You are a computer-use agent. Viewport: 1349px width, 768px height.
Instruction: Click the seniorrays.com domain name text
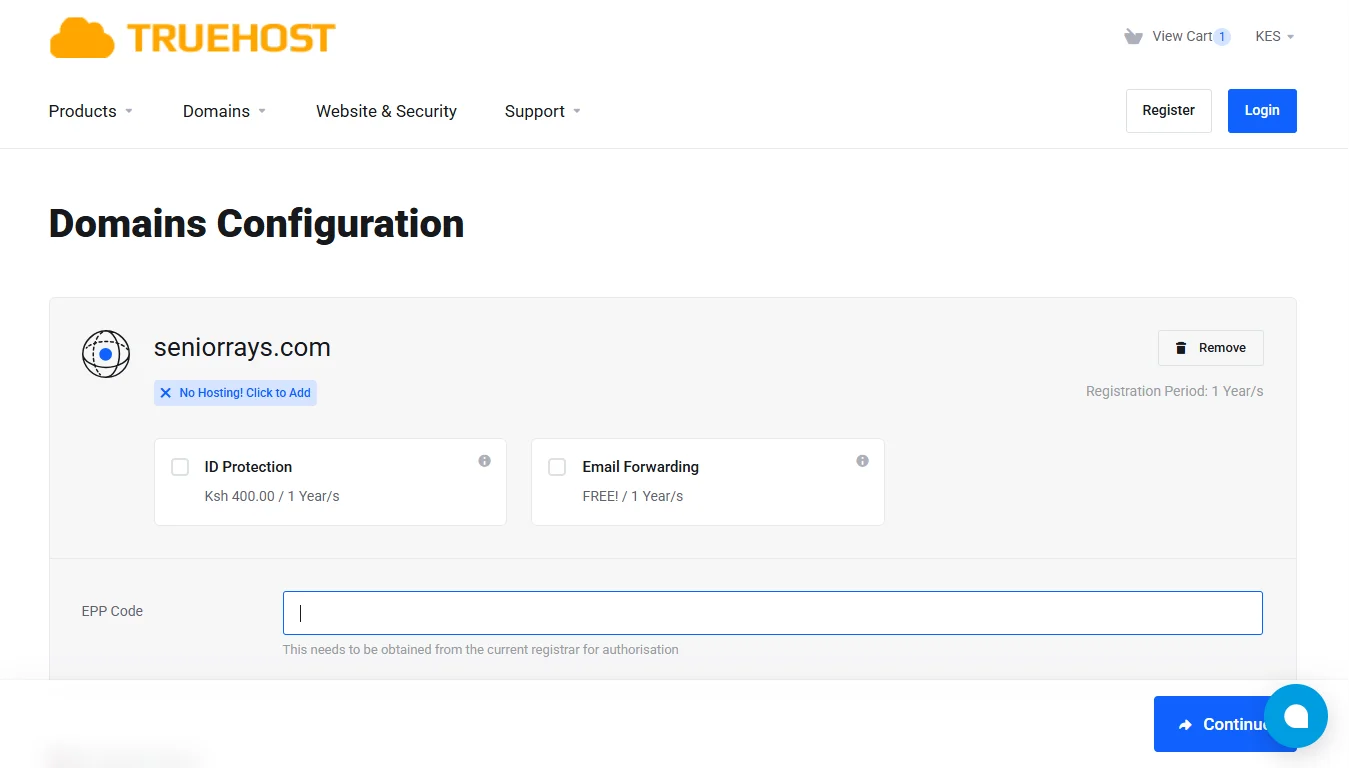coord(242,347)
